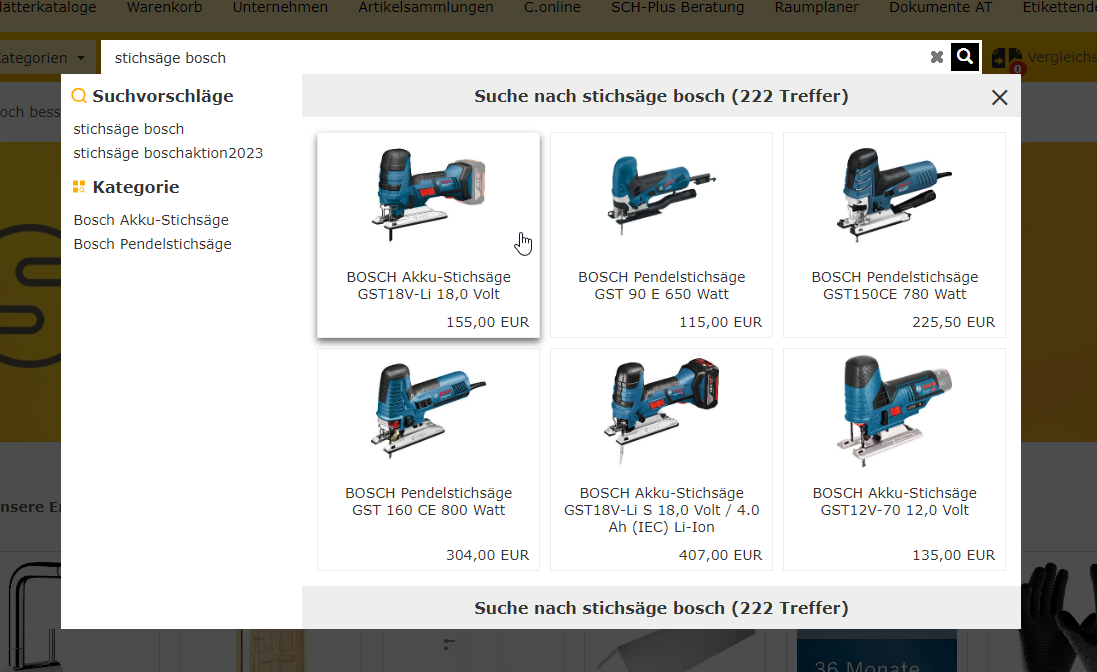Open category Bosch Pendelstichsäge

click(153, 244)
